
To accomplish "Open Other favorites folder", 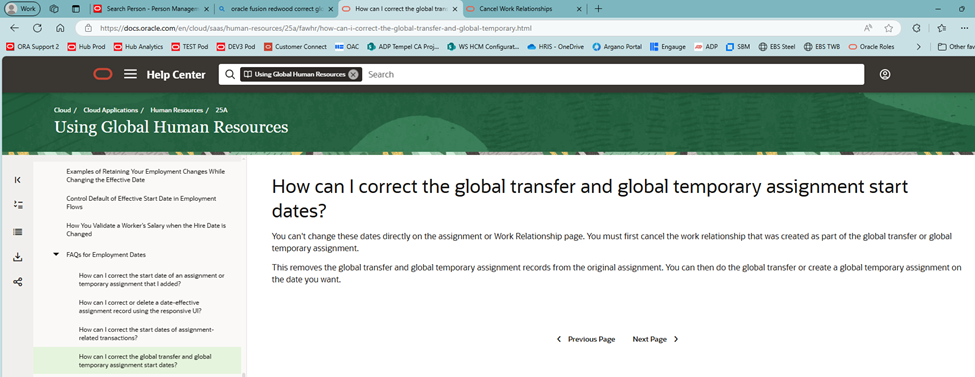I will (x=955, y=46).
